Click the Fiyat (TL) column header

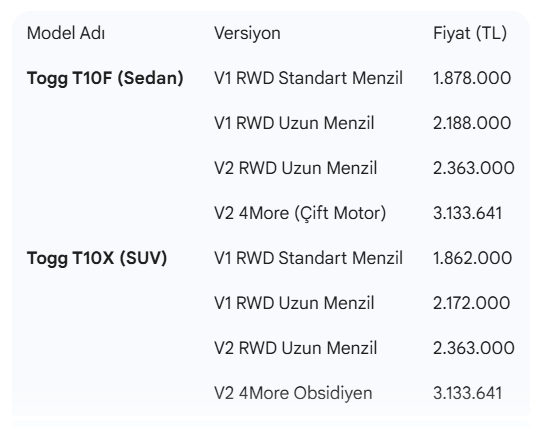pyautogui.click(x=470, y=33)
